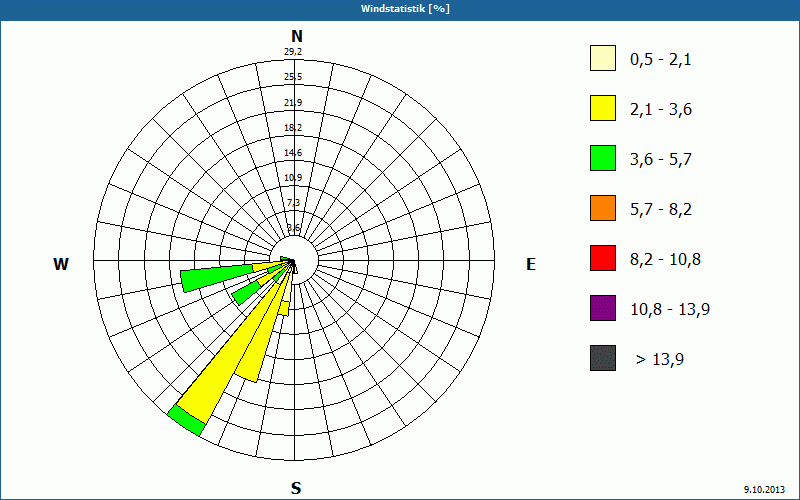Click the 21,9 radial axis value

pos(293,103)
